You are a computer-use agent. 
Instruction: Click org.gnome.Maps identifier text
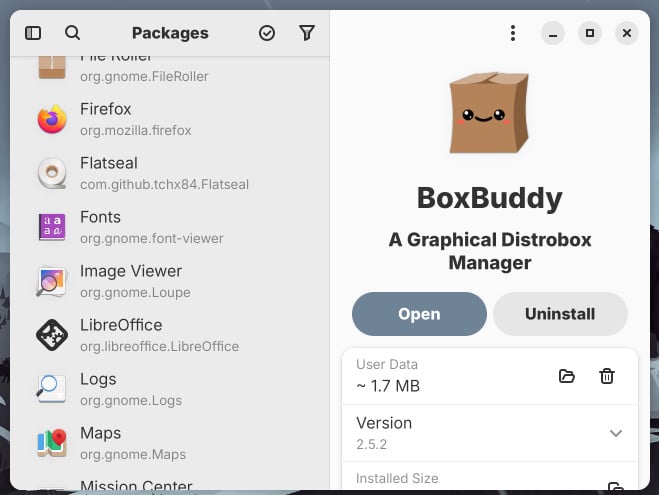pos(133,454)
